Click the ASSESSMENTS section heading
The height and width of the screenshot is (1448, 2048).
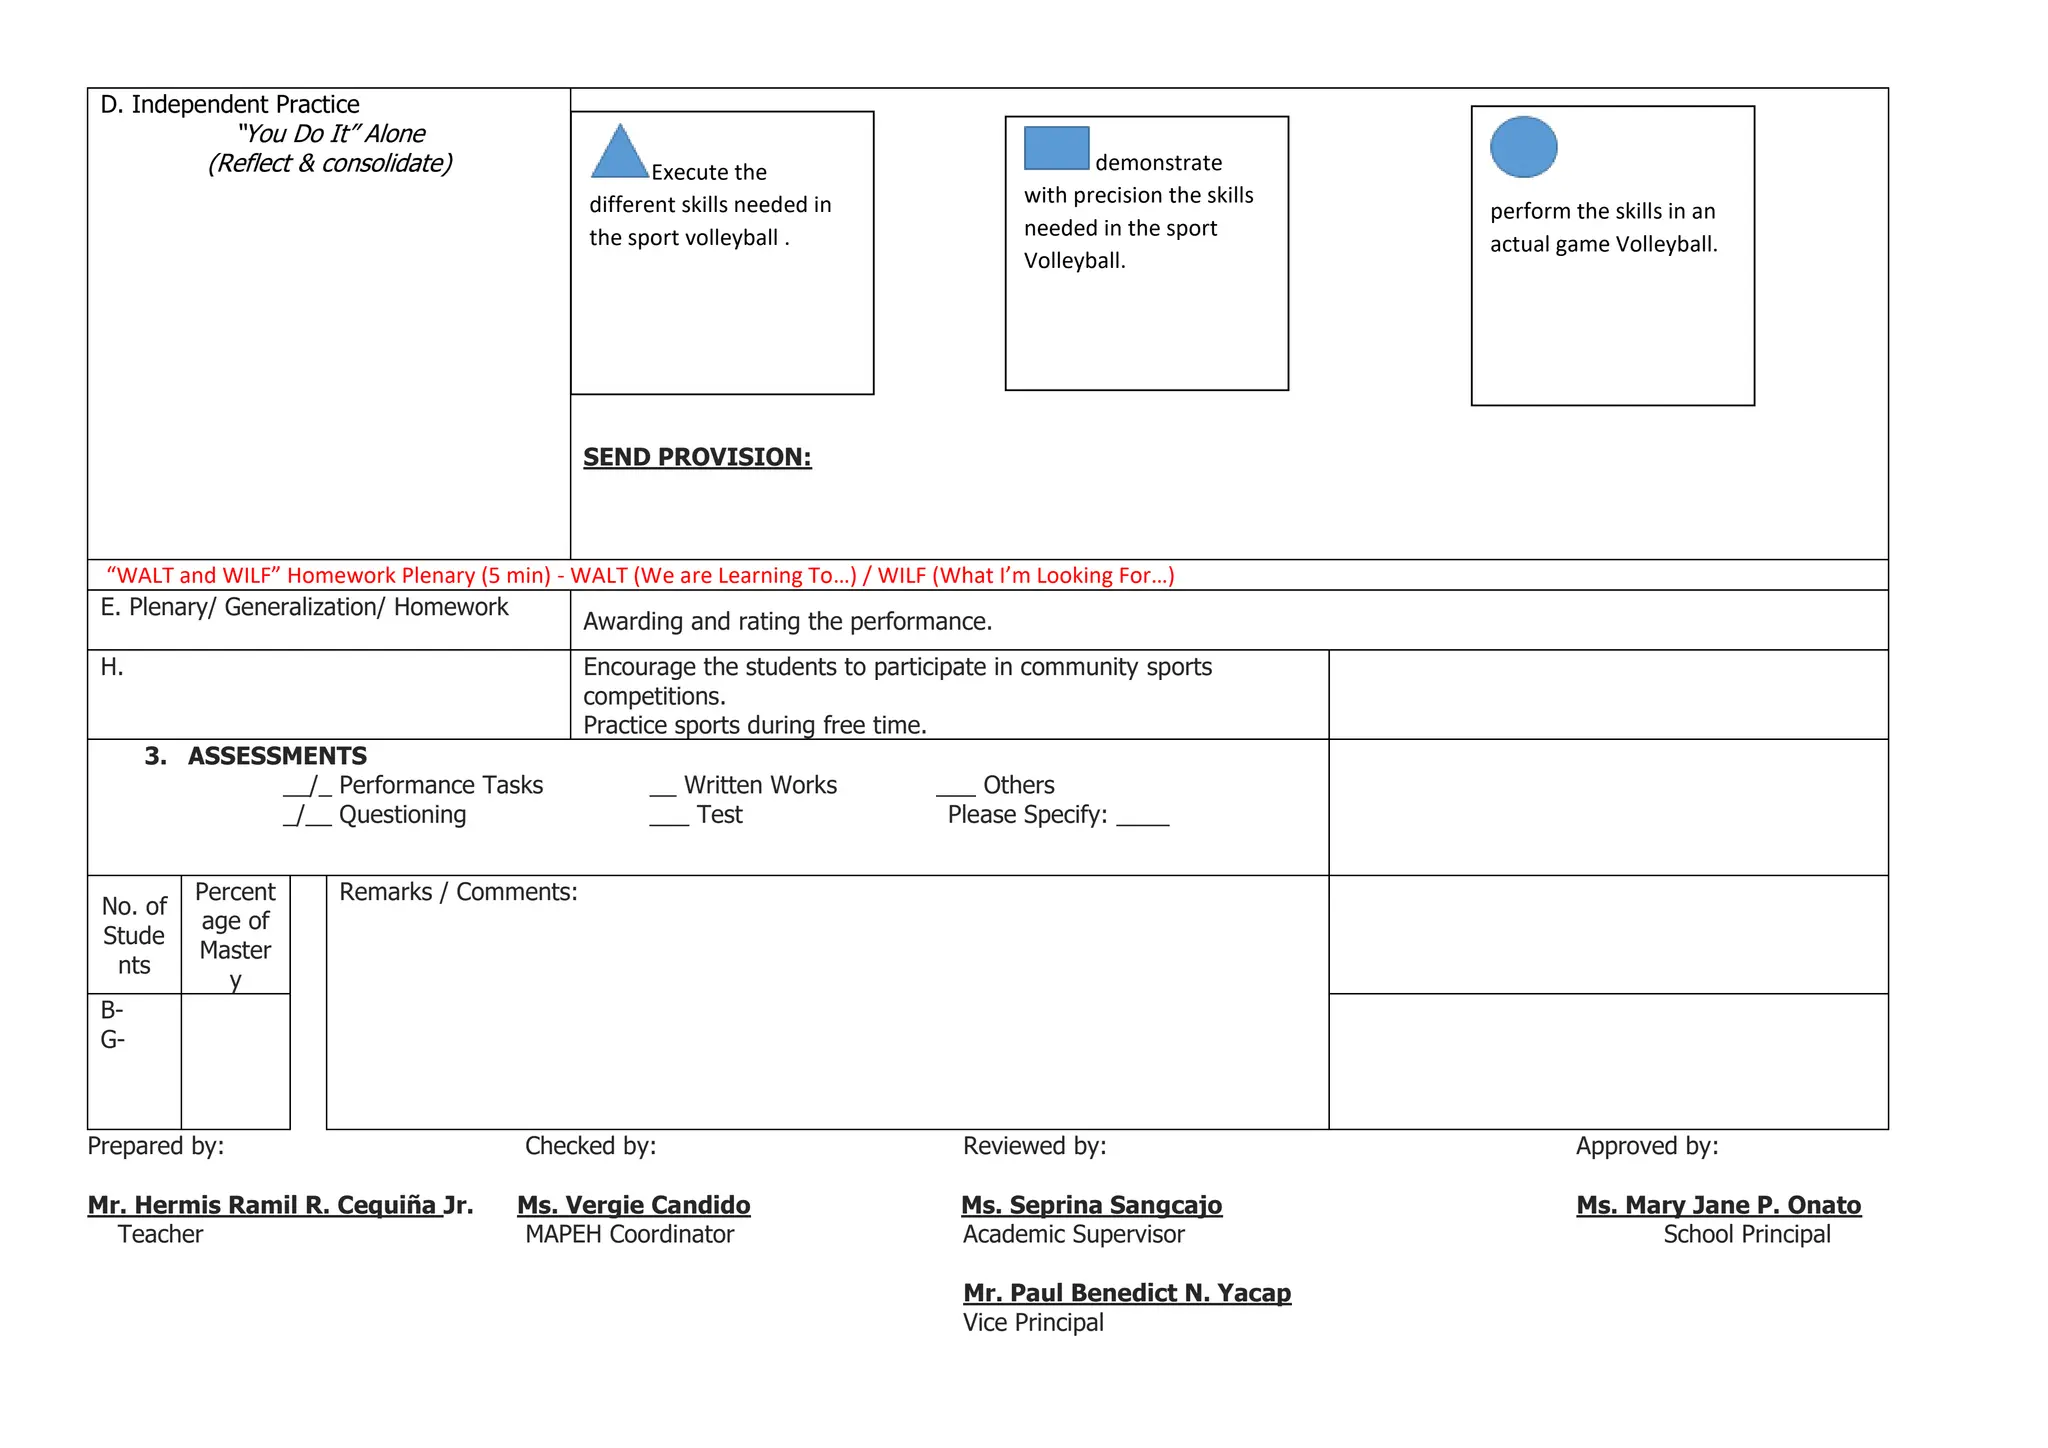(x=277, y=756)
